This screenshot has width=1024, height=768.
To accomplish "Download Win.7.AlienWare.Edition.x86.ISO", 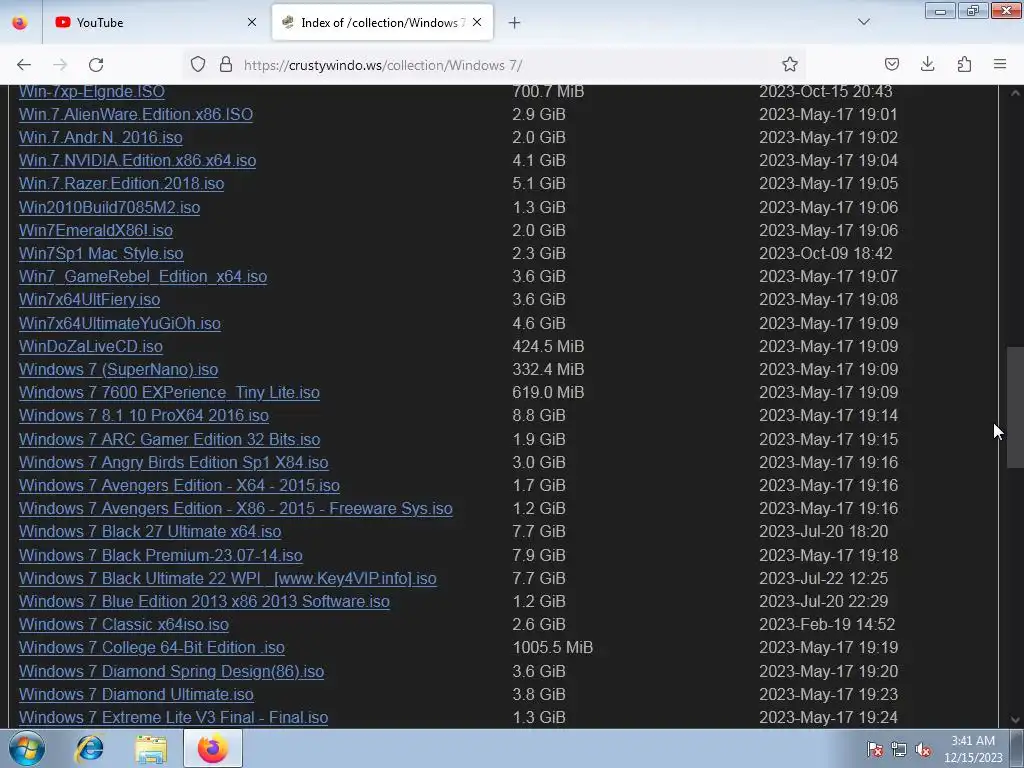I will pos(136,114).
